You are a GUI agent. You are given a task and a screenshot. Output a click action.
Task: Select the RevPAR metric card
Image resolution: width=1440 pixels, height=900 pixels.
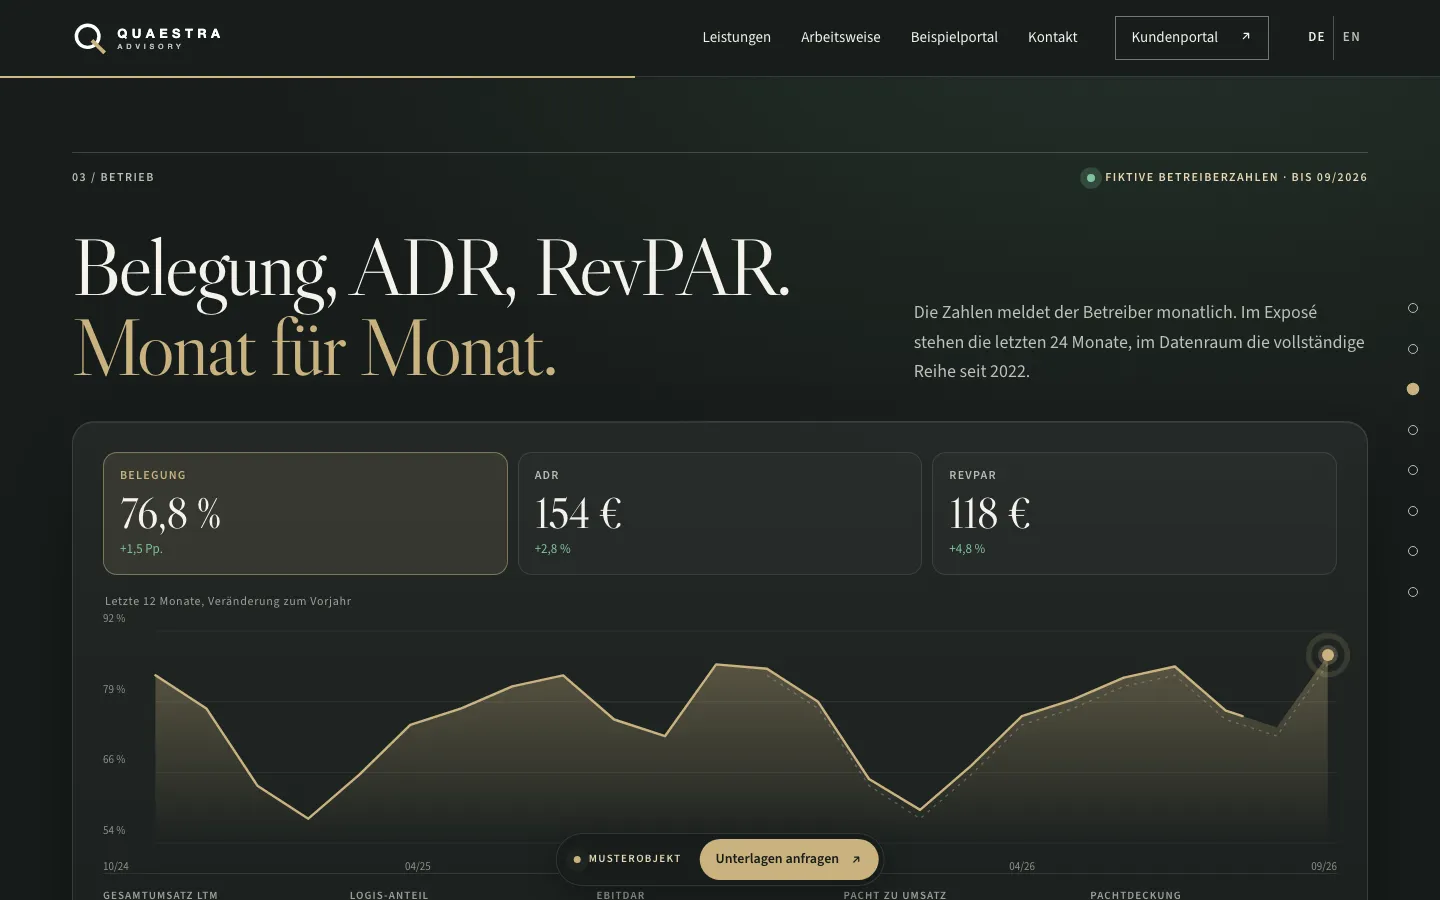tap(1134, 513)
